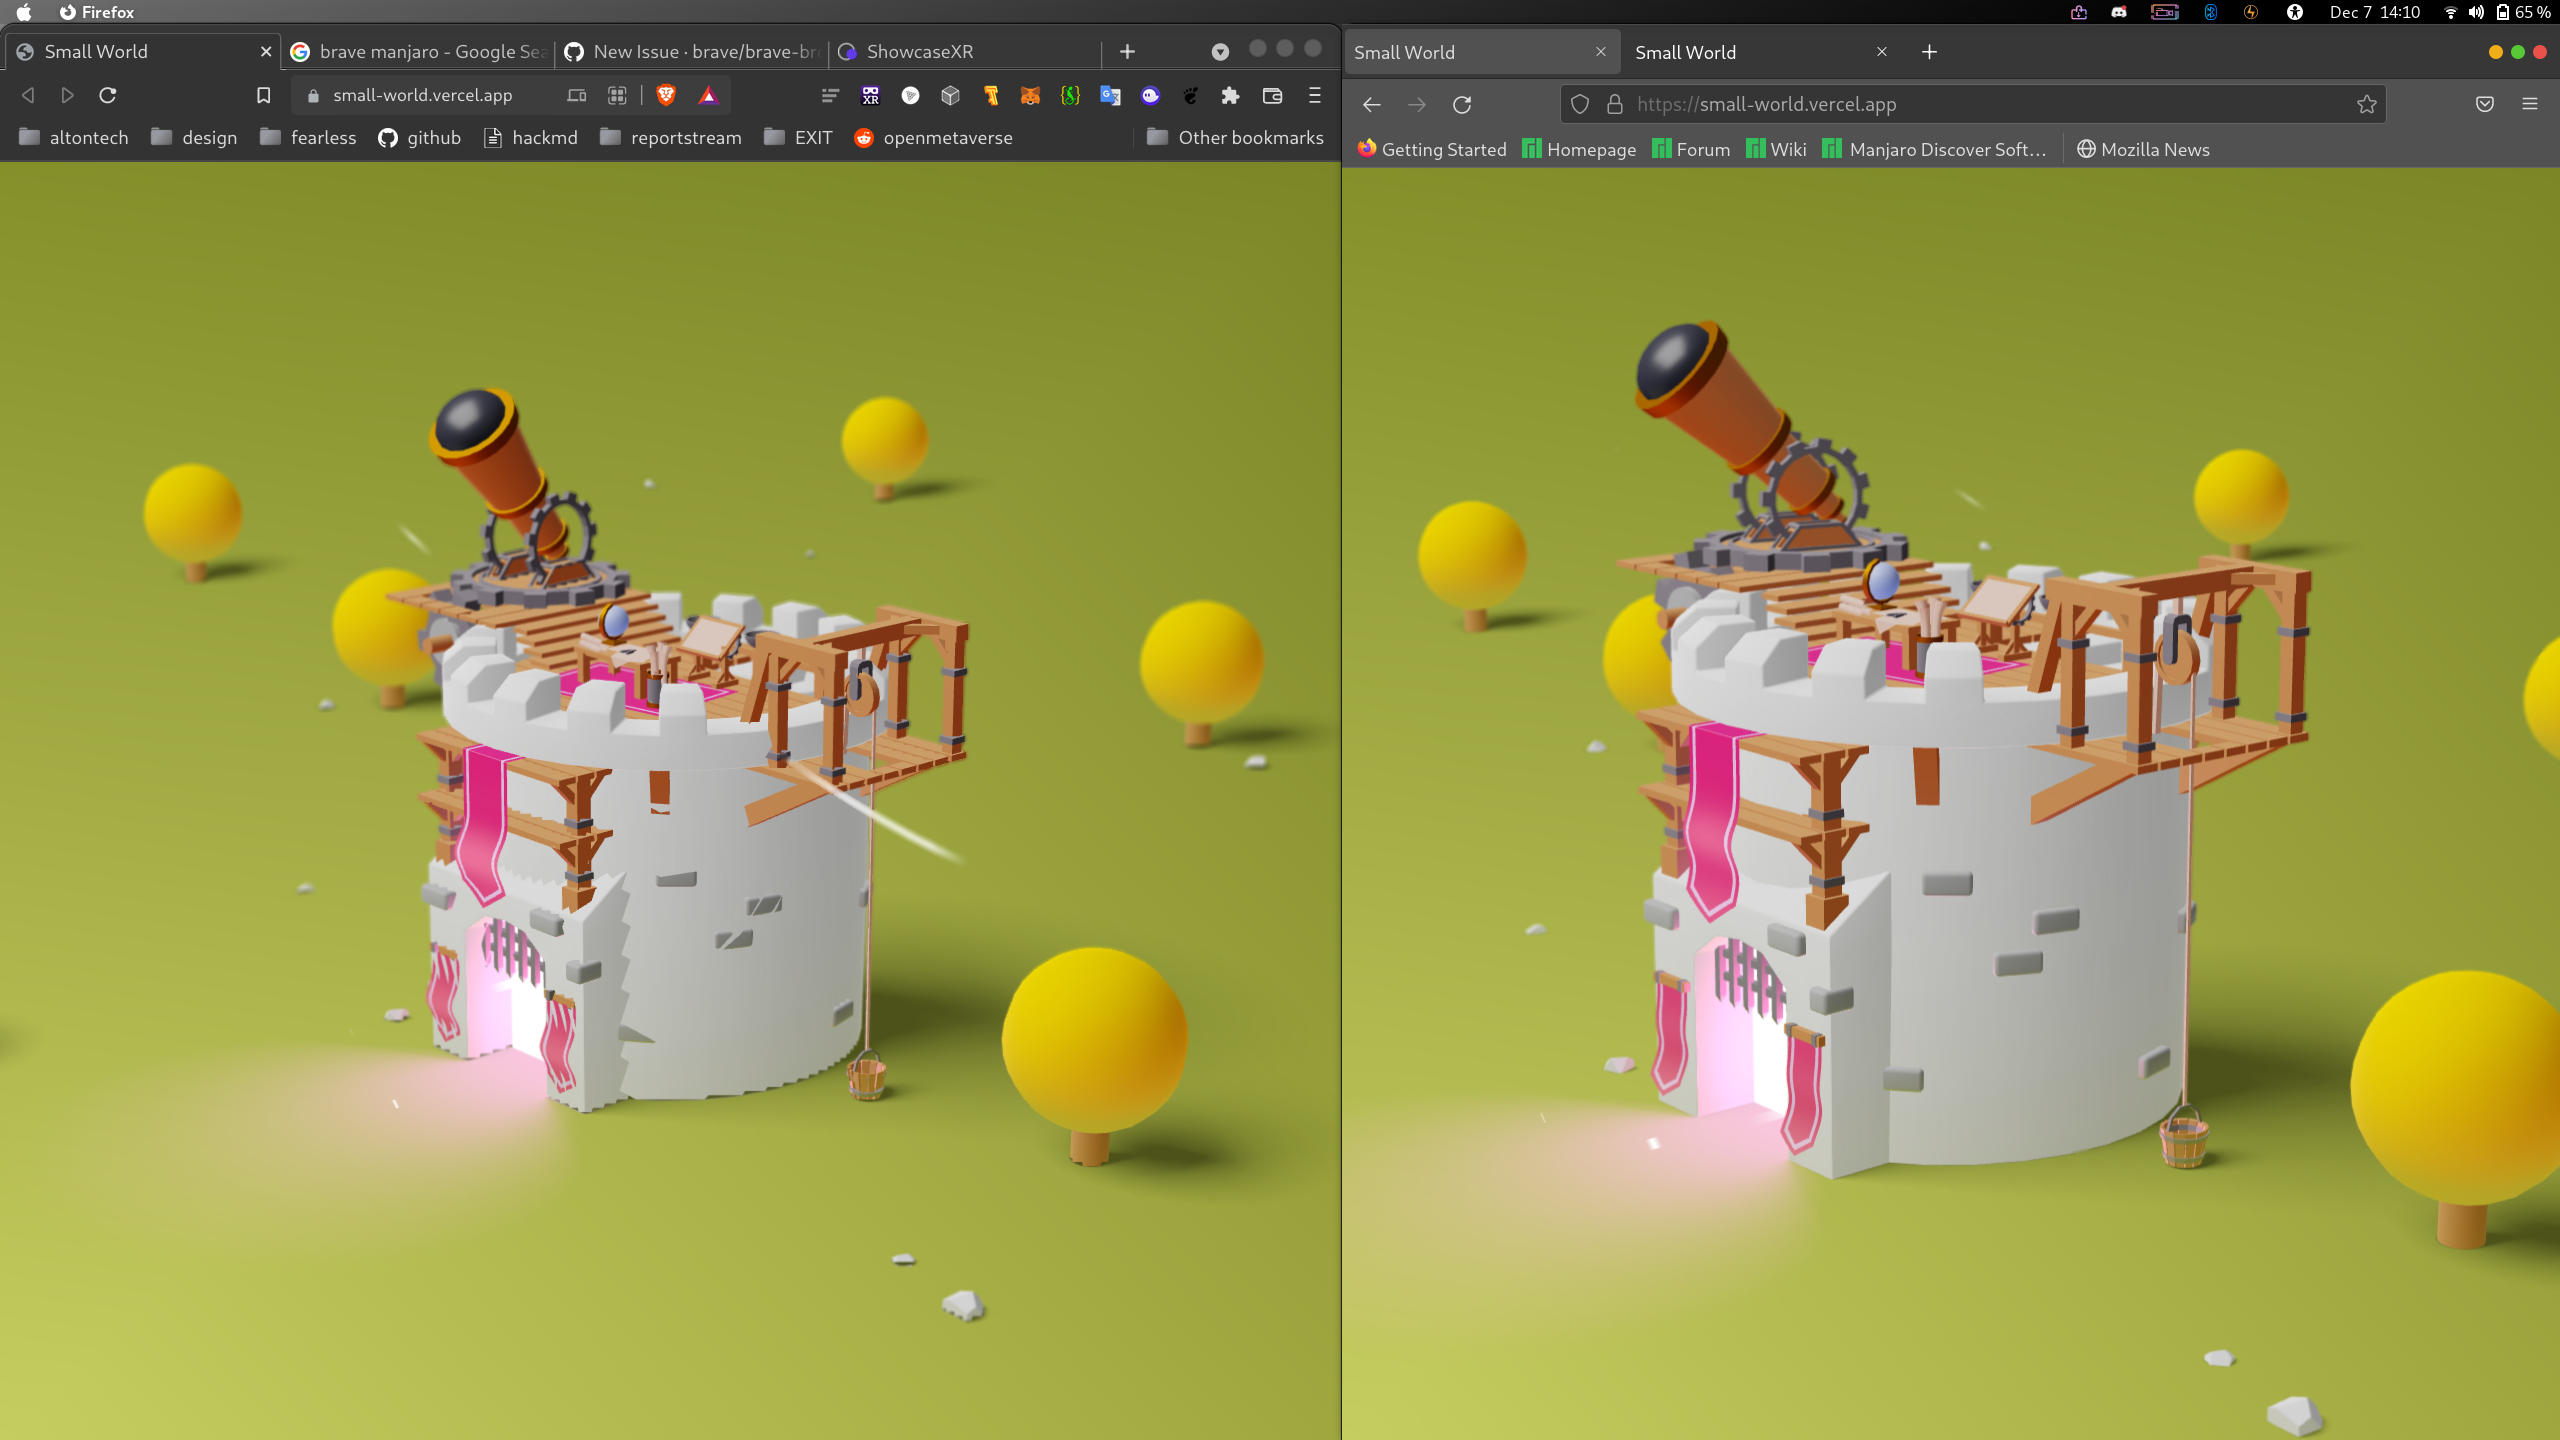Open the MetaMask fox extension

coord(1031,95)
